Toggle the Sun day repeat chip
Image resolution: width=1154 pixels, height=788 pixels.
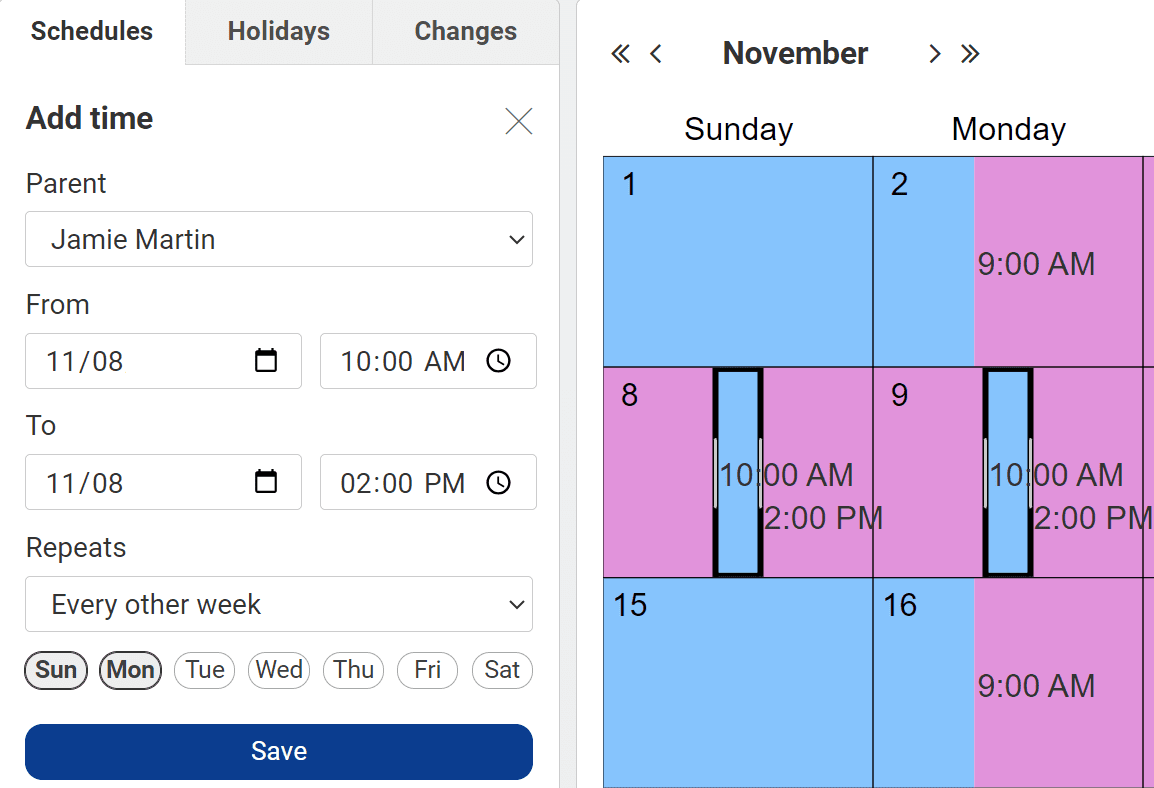click(56, 670)
